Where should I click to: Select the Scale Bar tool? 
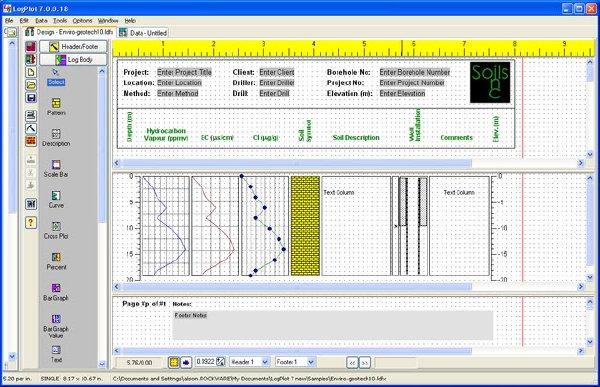56,169
